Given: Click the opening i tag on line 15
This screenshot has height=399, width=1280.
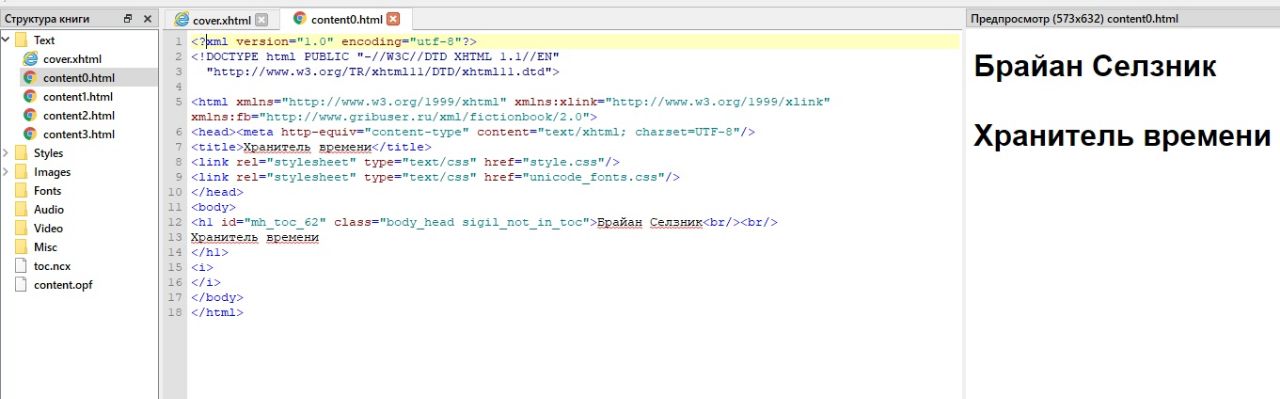Looking at the screenshot, I should (x=202, y=268).
